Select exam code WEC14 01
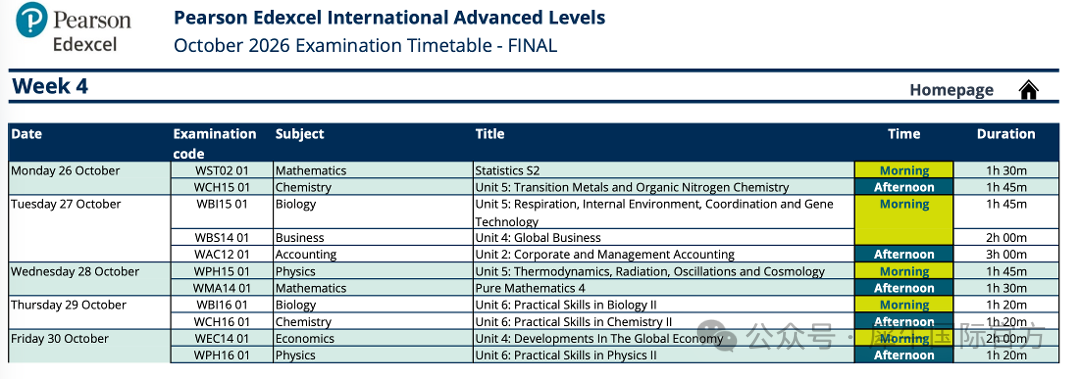Screen dimensions: 1080x379 pyautogui.click(x=222, y=338)
